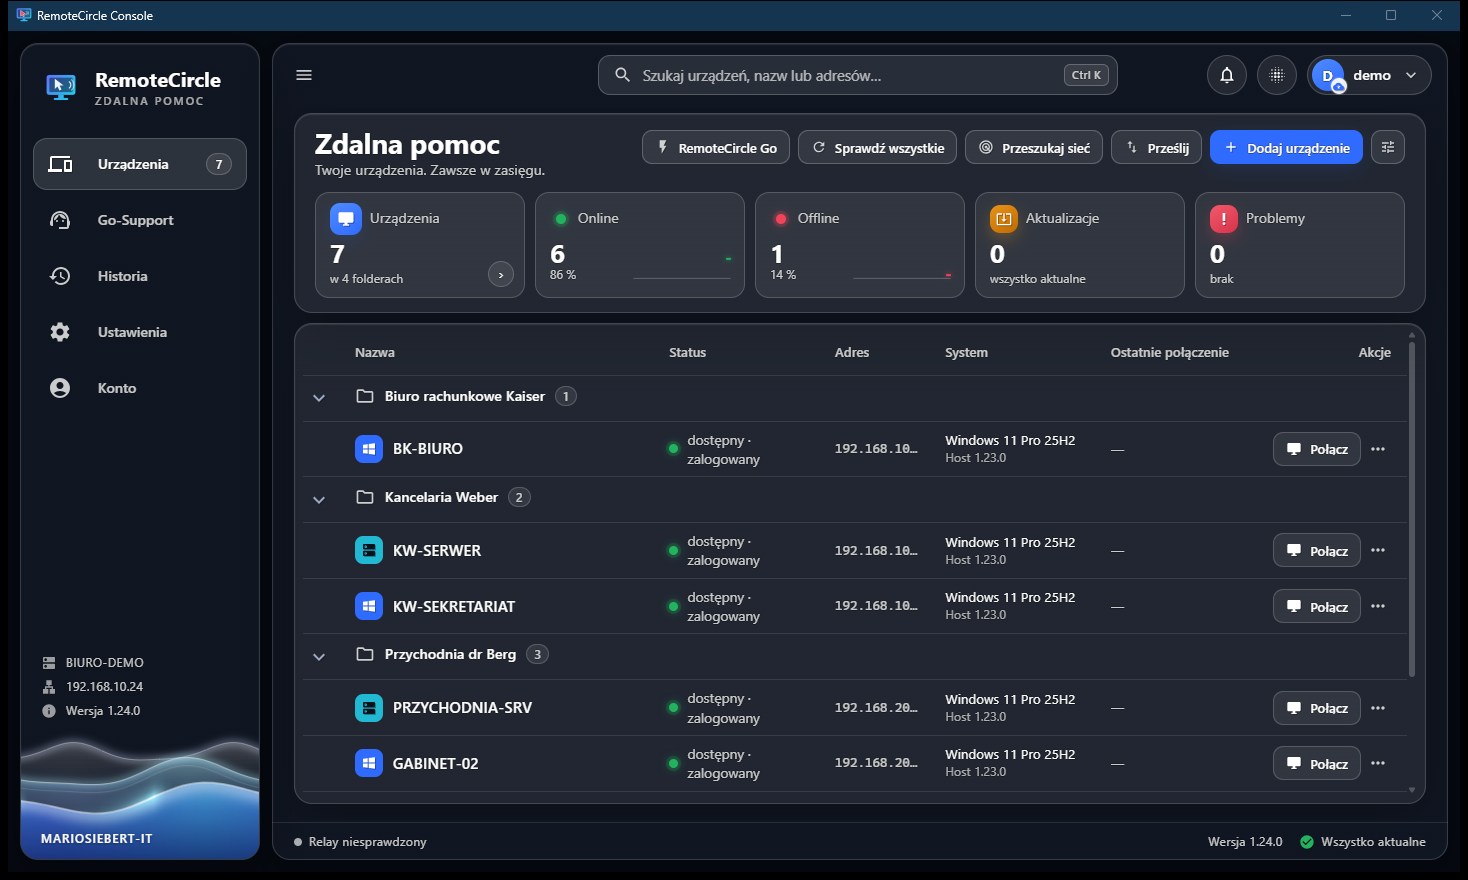Open more actions for PRZYCHODNIA-SRV

pos(1378,708)
